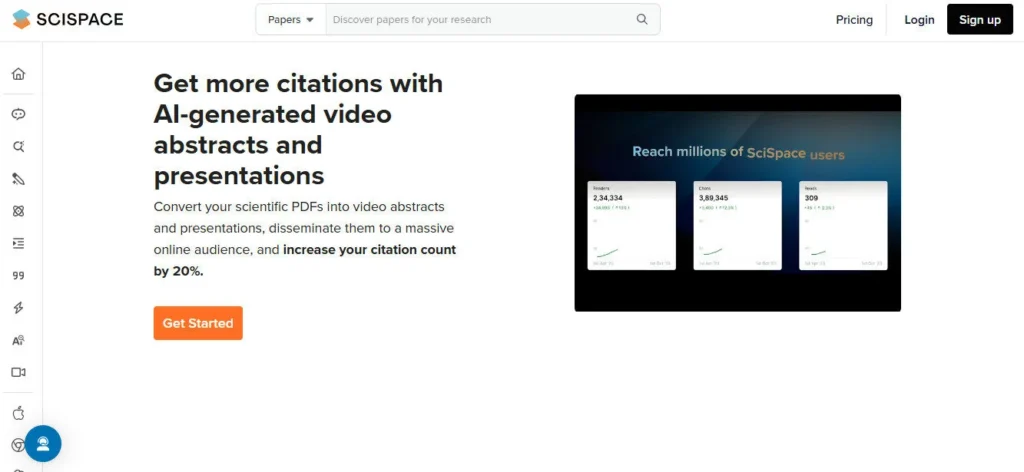Click the Apple app icon in sidebar
This screenshot has width=1024, height=472.
coord(18,413)
